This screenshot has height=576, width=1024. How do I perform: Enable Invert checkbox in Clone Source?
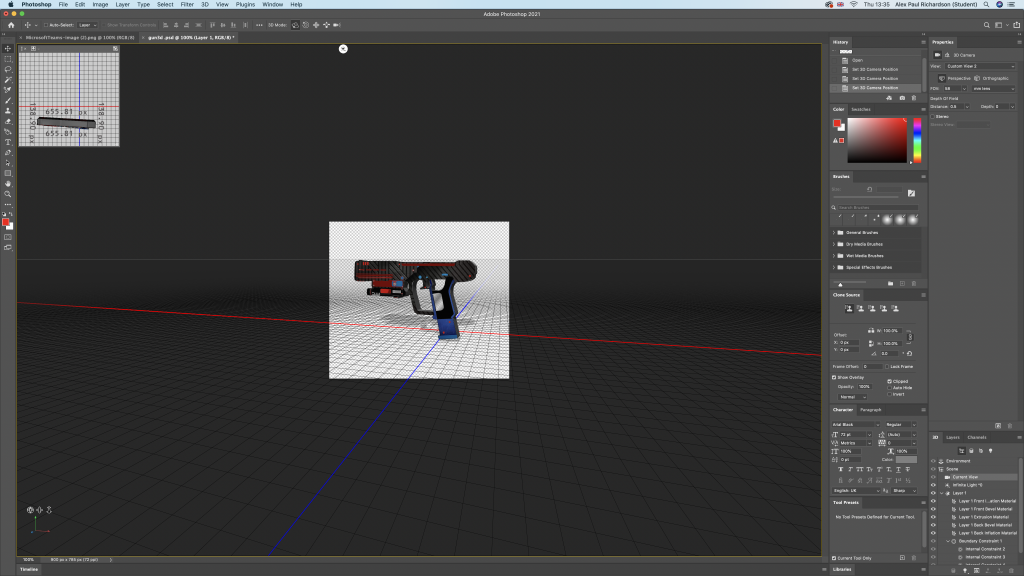click(x=889, y=394)
